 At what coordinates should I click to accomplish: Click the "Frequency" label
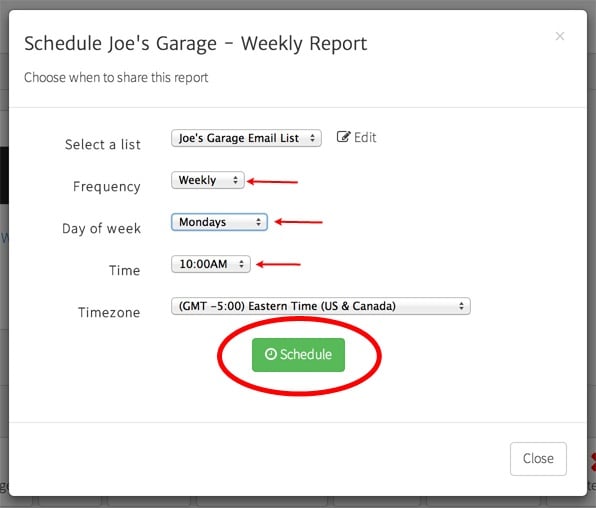click(107, 187)
